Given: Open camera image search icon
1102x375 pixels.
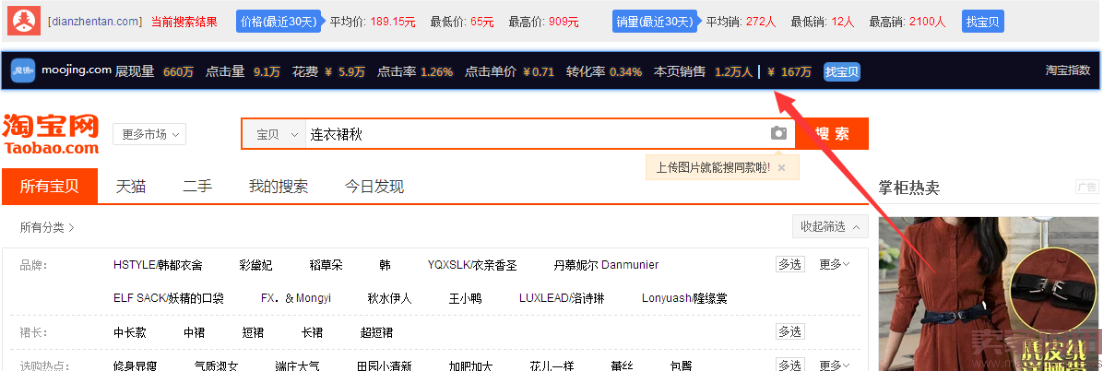Looking at the screenshot, I should tap(778, 133).
